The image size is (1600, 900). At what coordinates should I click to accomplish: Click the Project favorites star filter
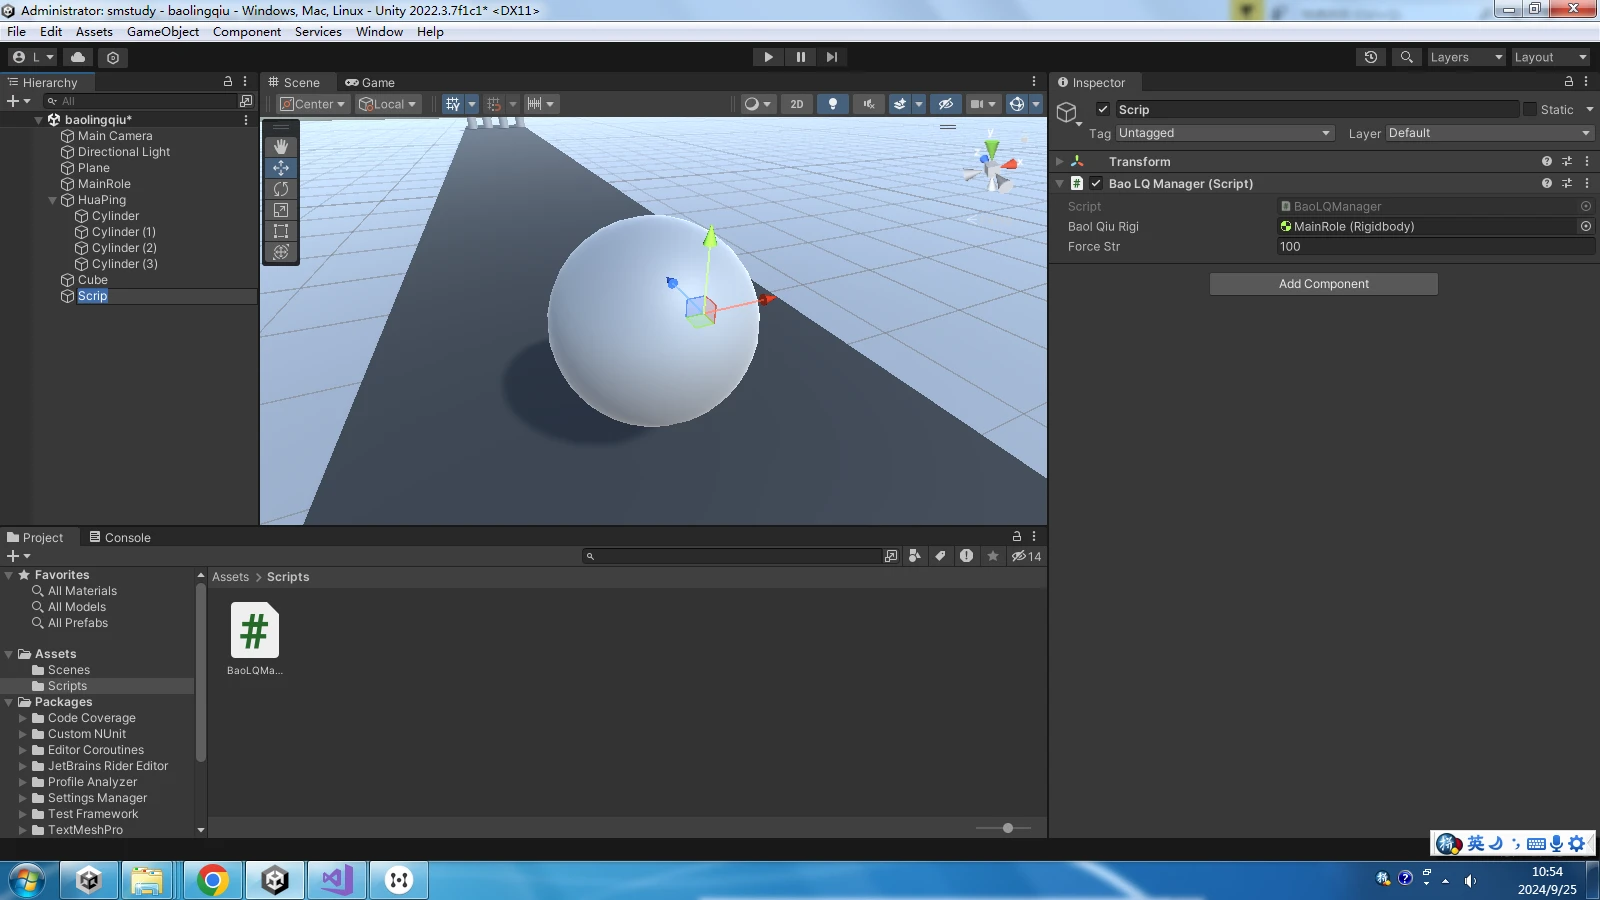pos(993,556)
